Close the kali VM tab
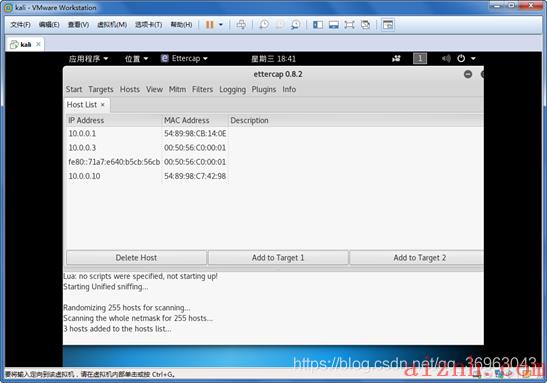The height and width of the screenshot is (383, 547). pos(38,44)
